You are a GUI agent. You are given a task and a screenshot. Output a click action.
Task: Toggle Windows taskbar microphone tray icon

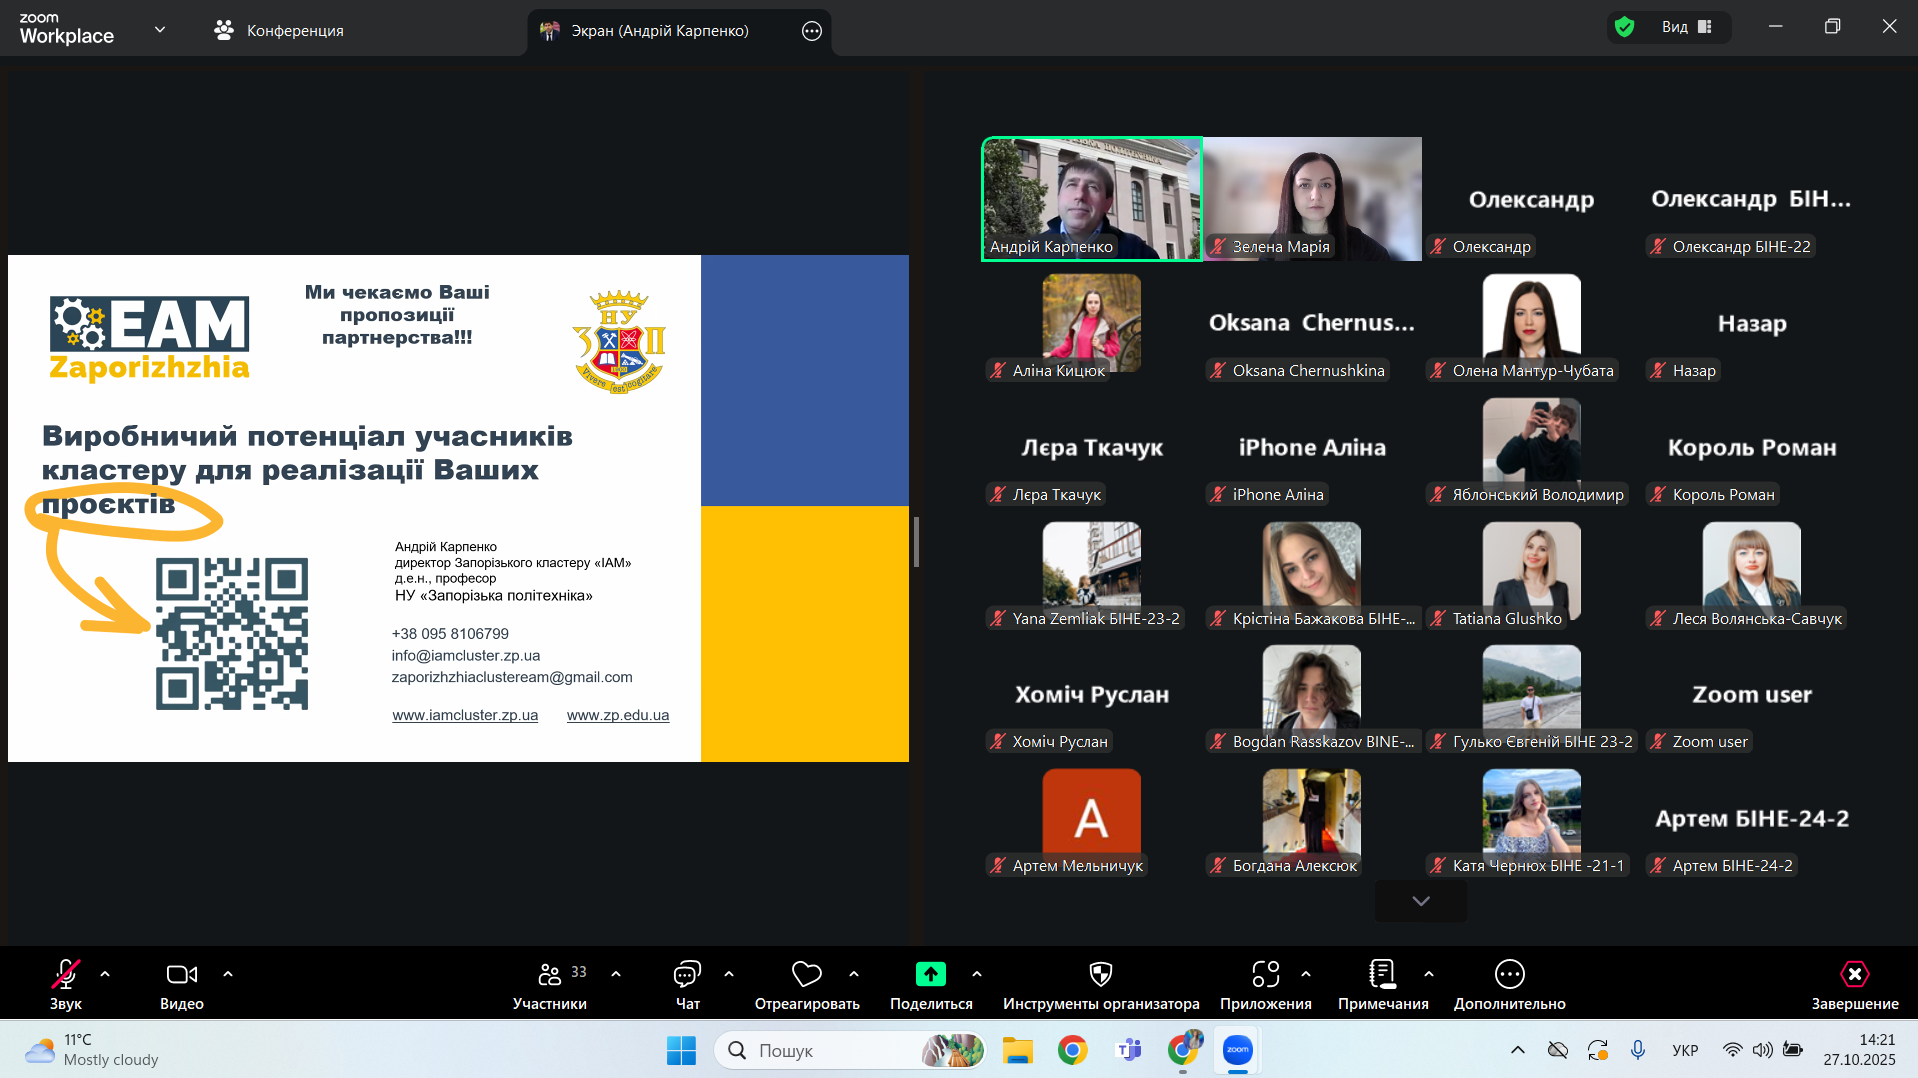click(1637, 1050)
